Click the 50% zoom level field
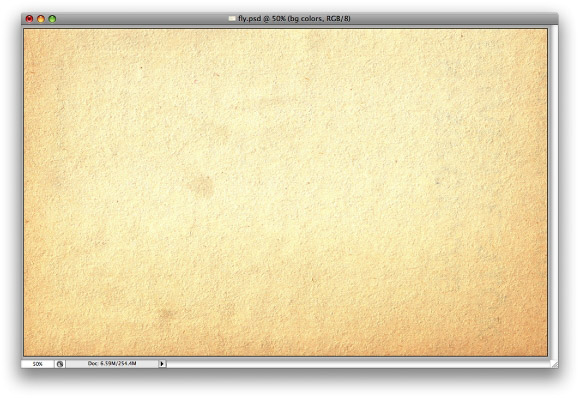 tap(38, 364)
